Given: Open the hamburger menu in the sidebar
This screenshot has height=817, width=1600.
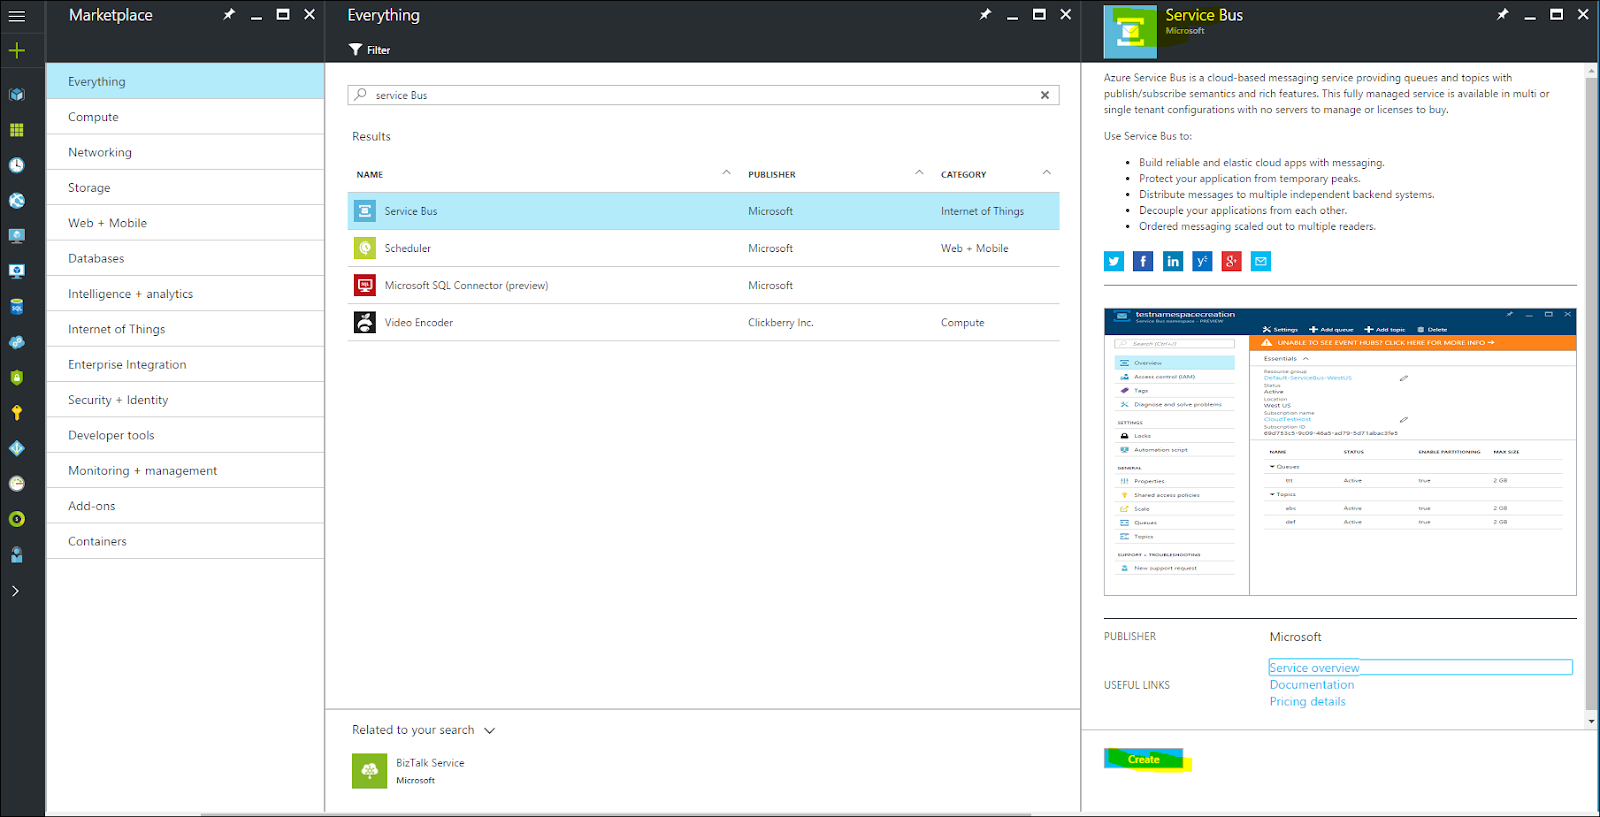Looking at the screenshot, I should coord(17,16).
